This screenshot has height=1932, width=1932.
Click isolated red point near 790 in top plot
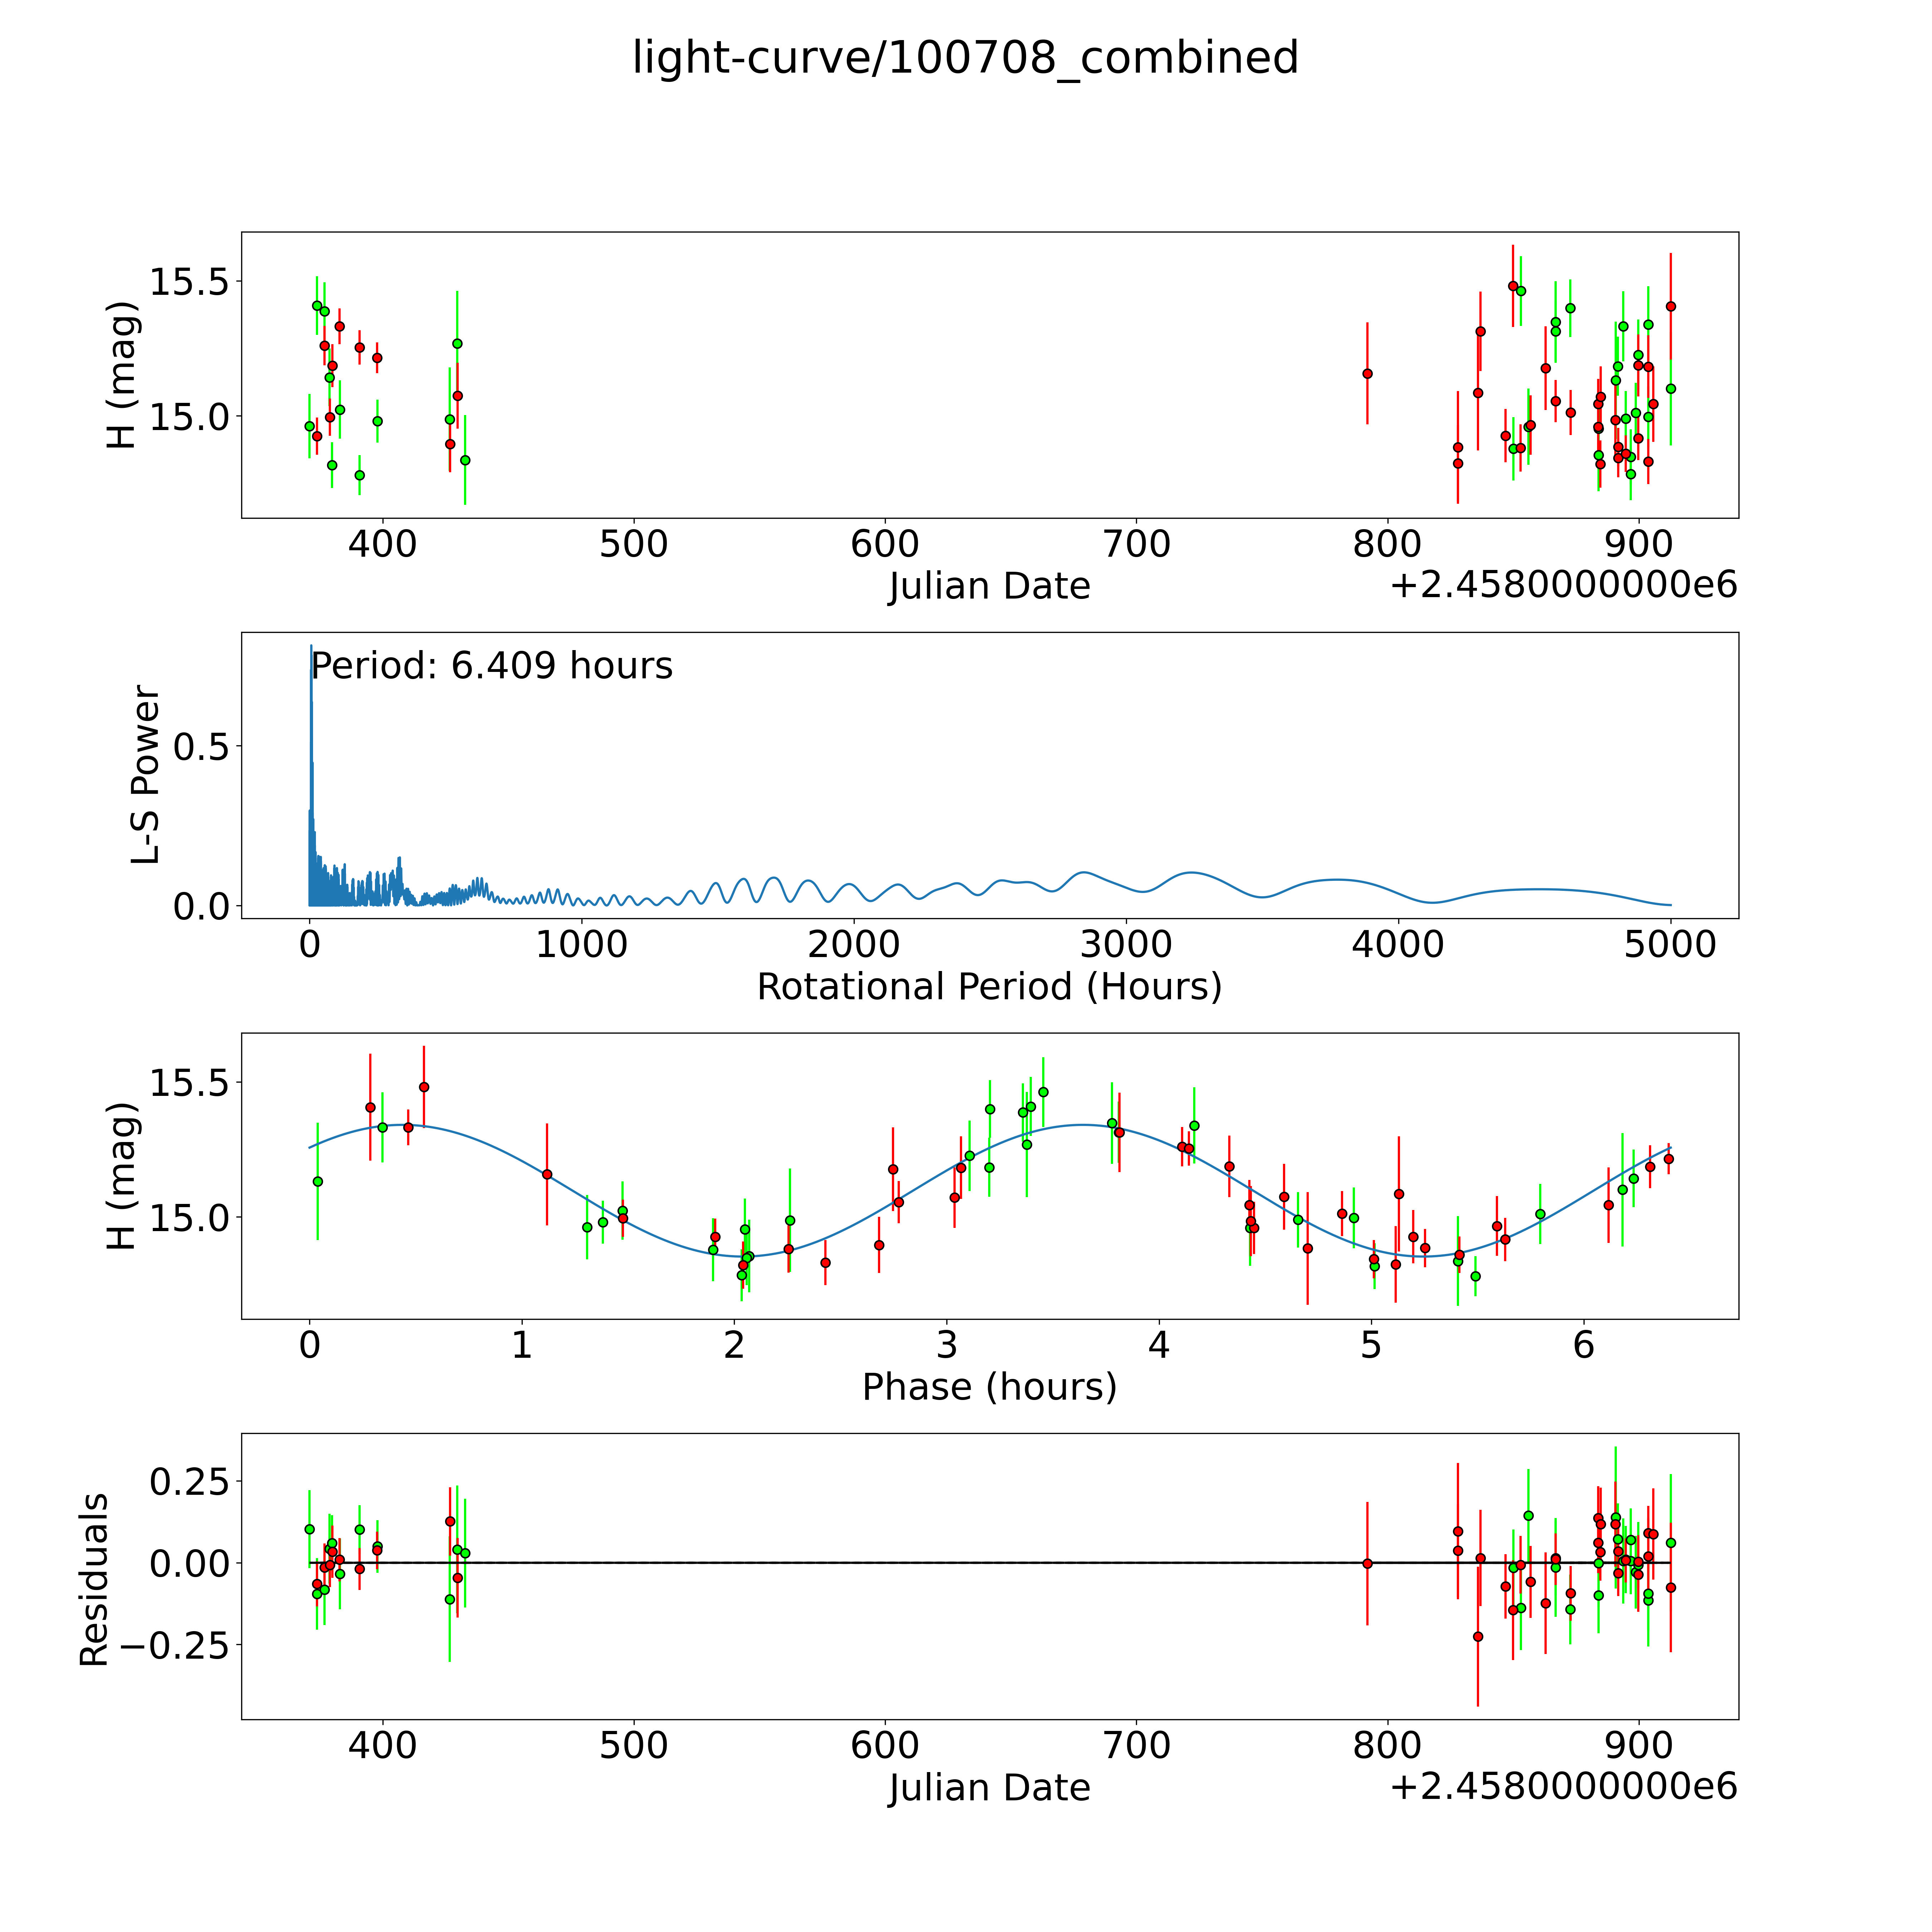click(1367, 374)
